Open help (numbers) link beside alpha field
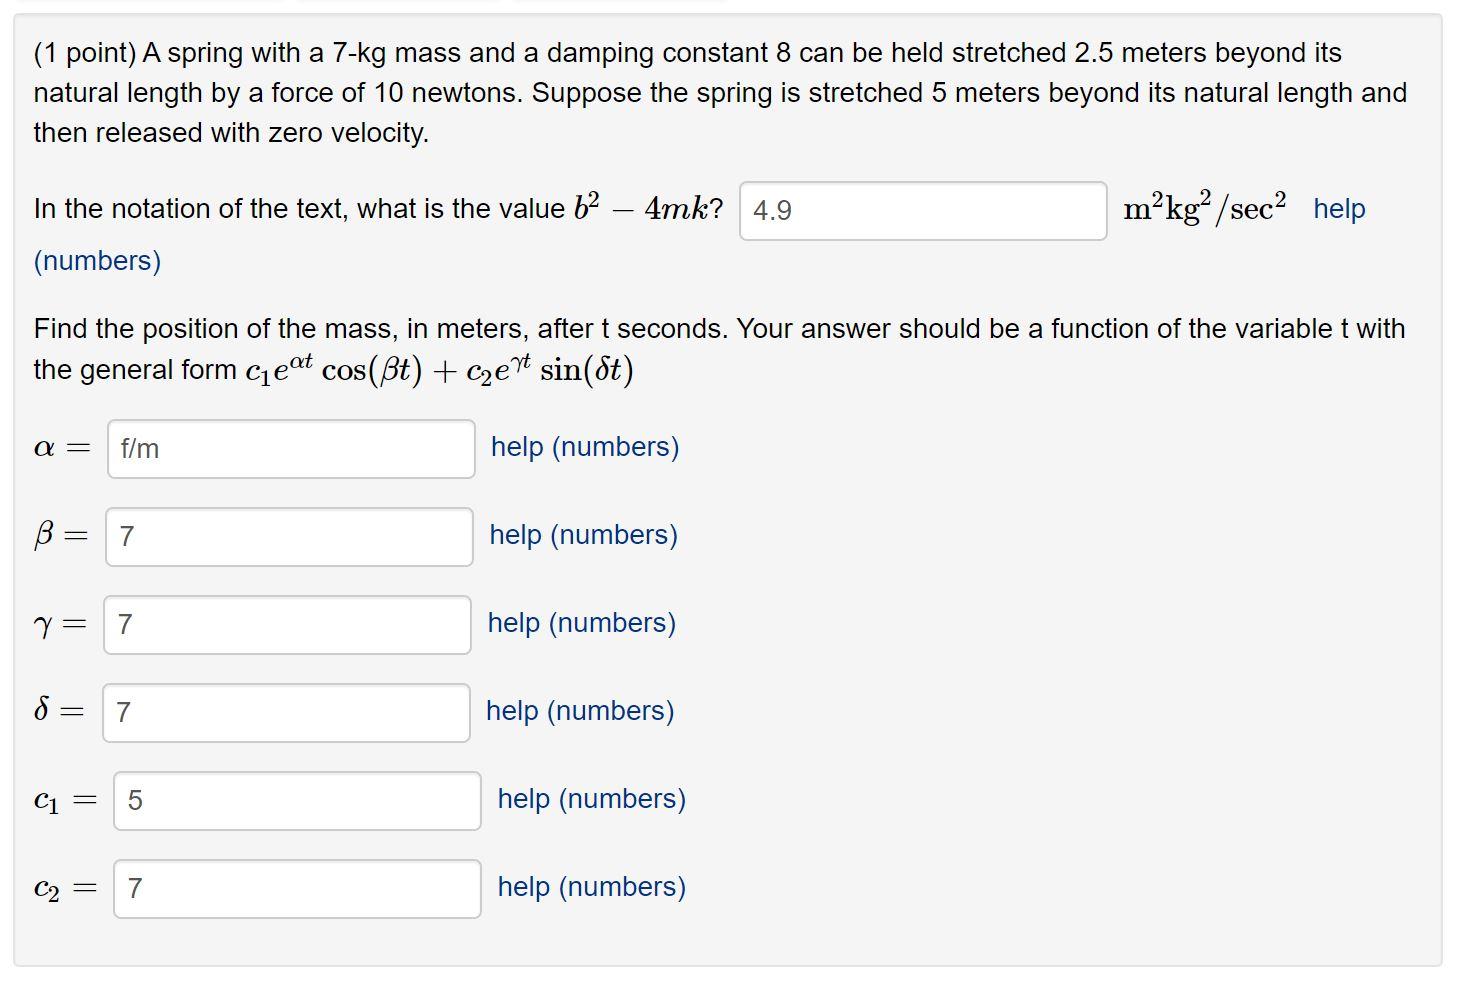1458x983 pixels. pos(585,447)
